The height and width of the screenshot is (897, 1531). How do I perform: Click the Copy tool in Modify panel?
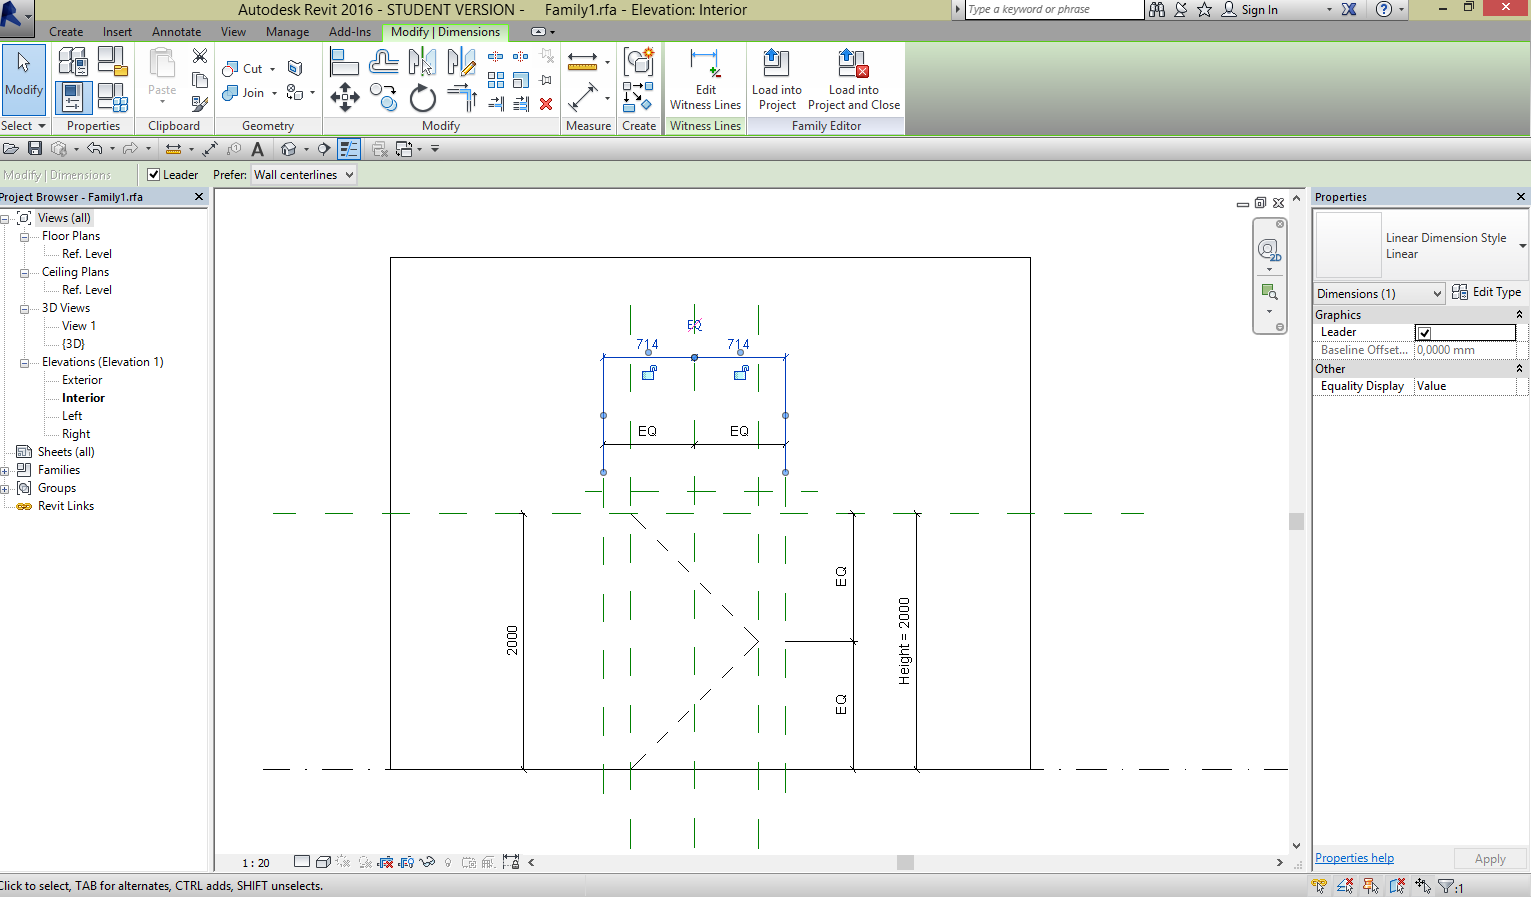point(384,97)
